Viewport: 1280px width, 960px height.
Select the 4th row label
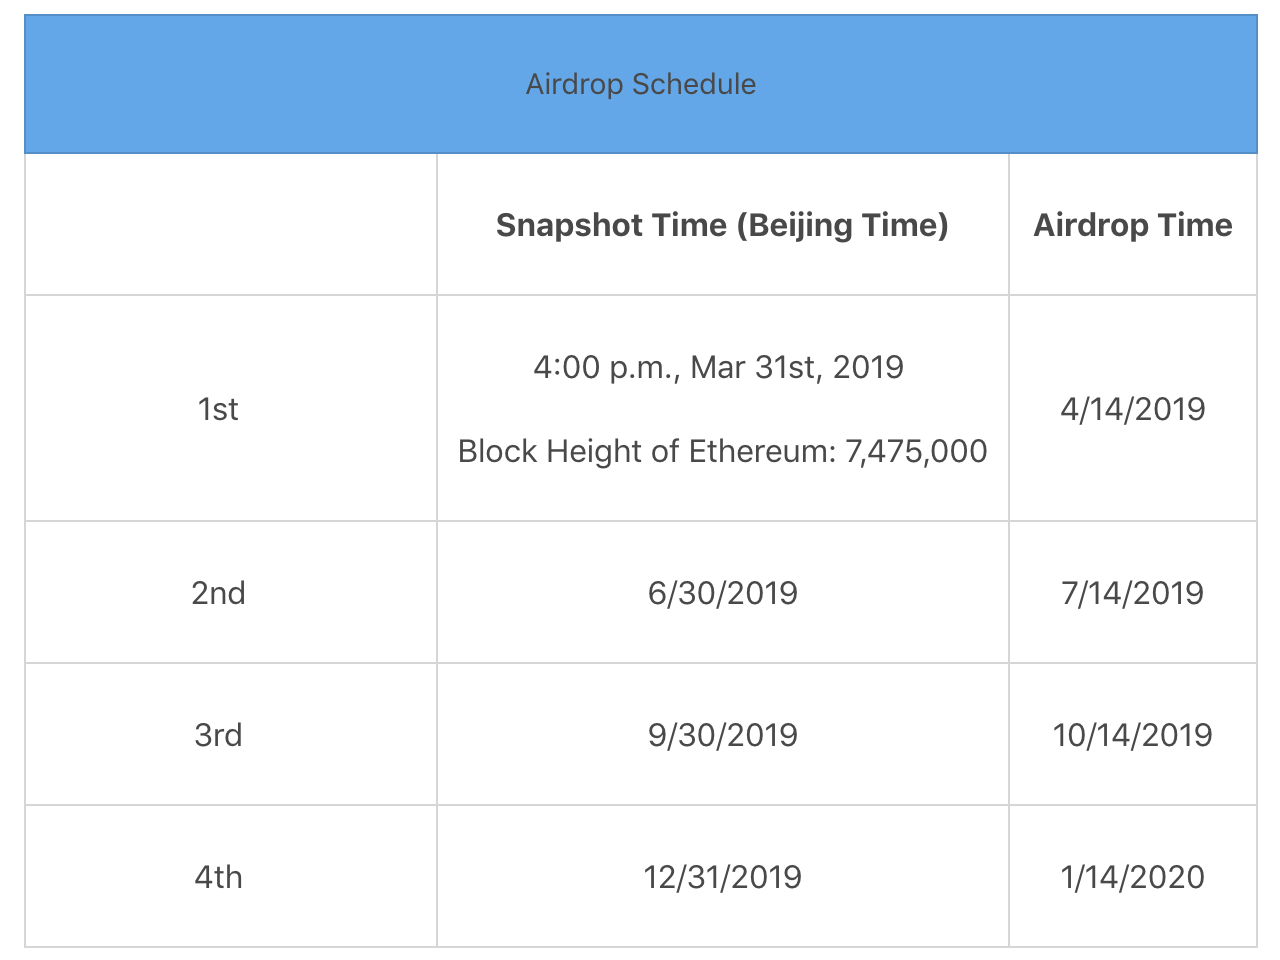[x=218, y=877]
